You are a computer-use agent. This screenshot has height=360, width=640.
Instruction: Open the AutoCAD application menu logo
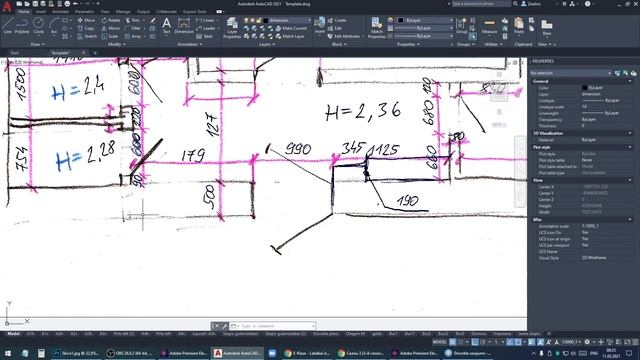click(7, 7)
